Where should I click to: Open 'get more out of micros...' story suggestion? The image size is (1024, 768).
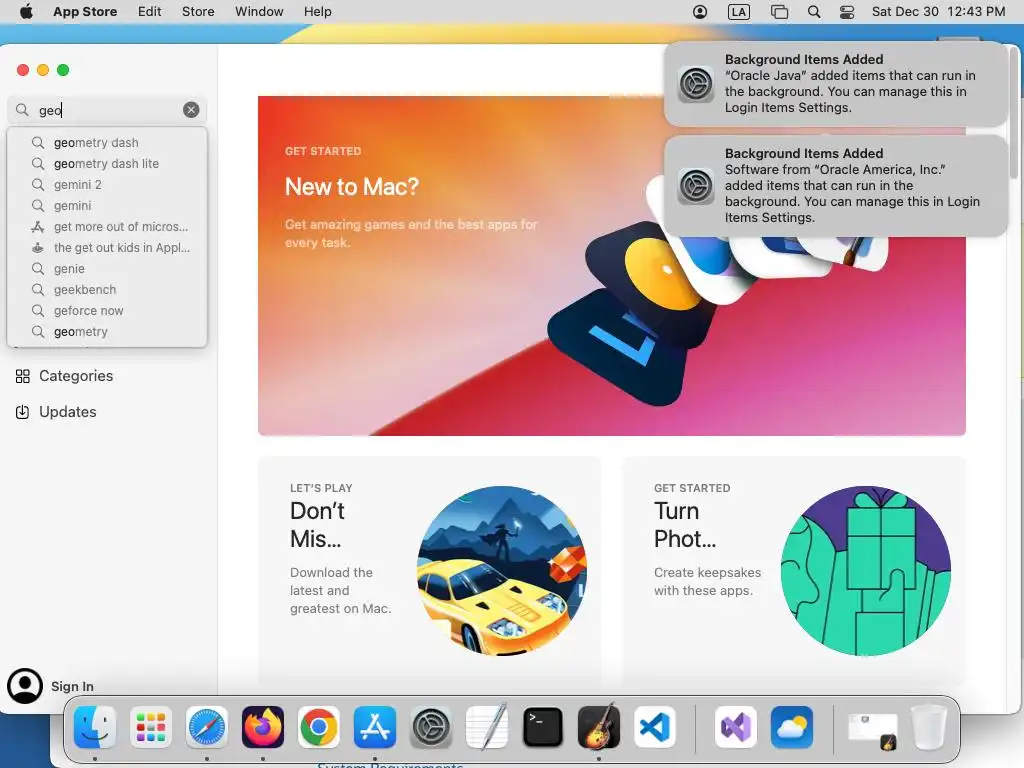(108, 227)
